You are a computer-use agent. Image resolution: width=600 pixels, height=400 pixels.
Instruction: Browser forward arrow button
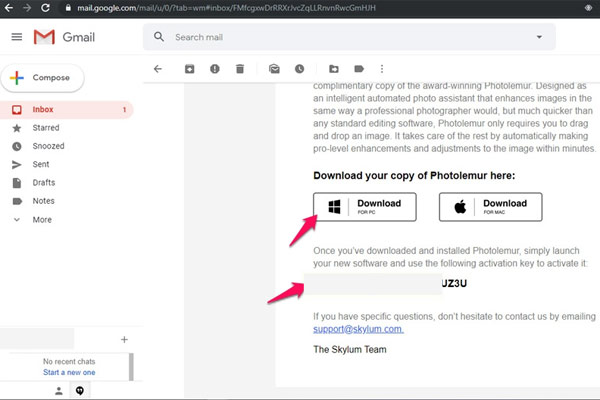(x=27, y=8)
